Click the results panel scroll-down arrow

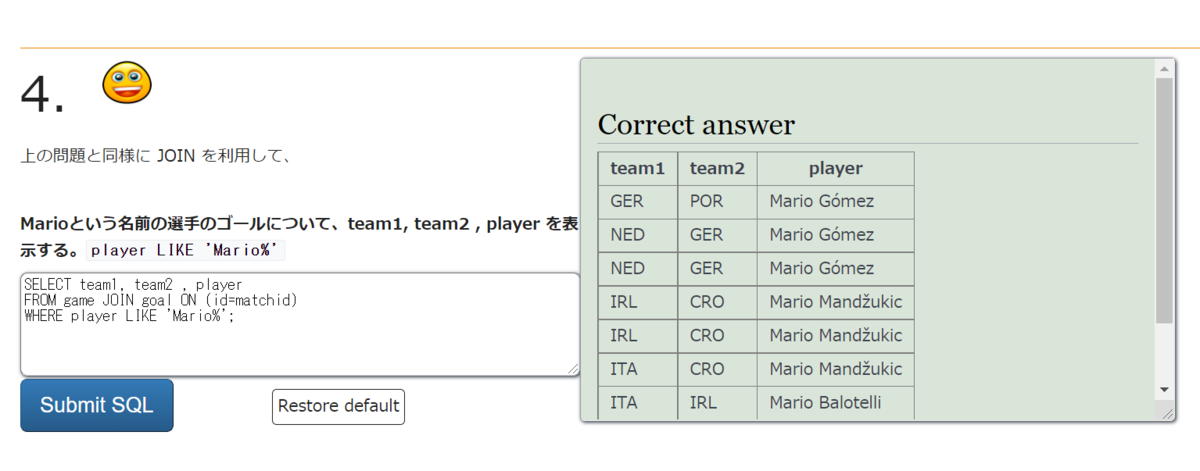pyautogui.click(x=1164, y=389)
